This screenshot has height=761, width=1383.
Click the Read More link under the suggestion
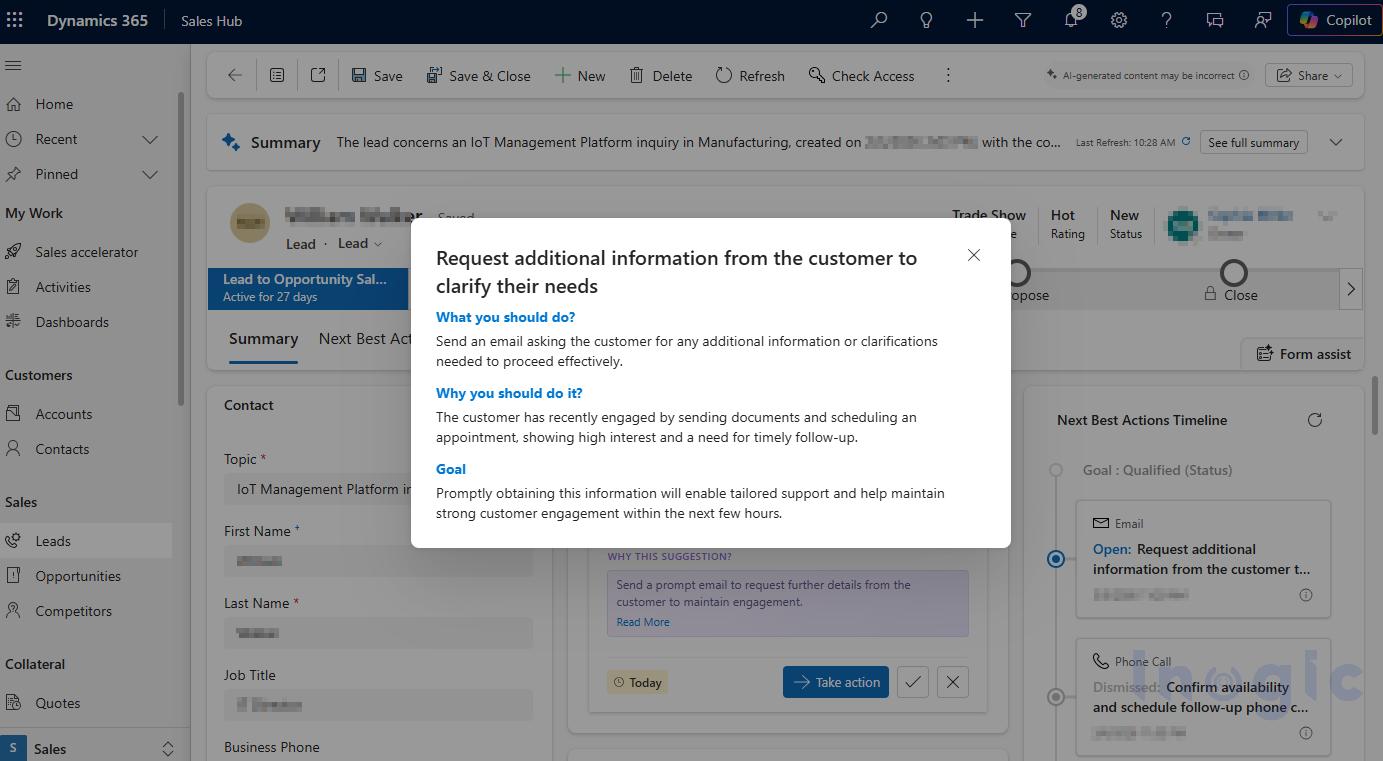point(643,621)
